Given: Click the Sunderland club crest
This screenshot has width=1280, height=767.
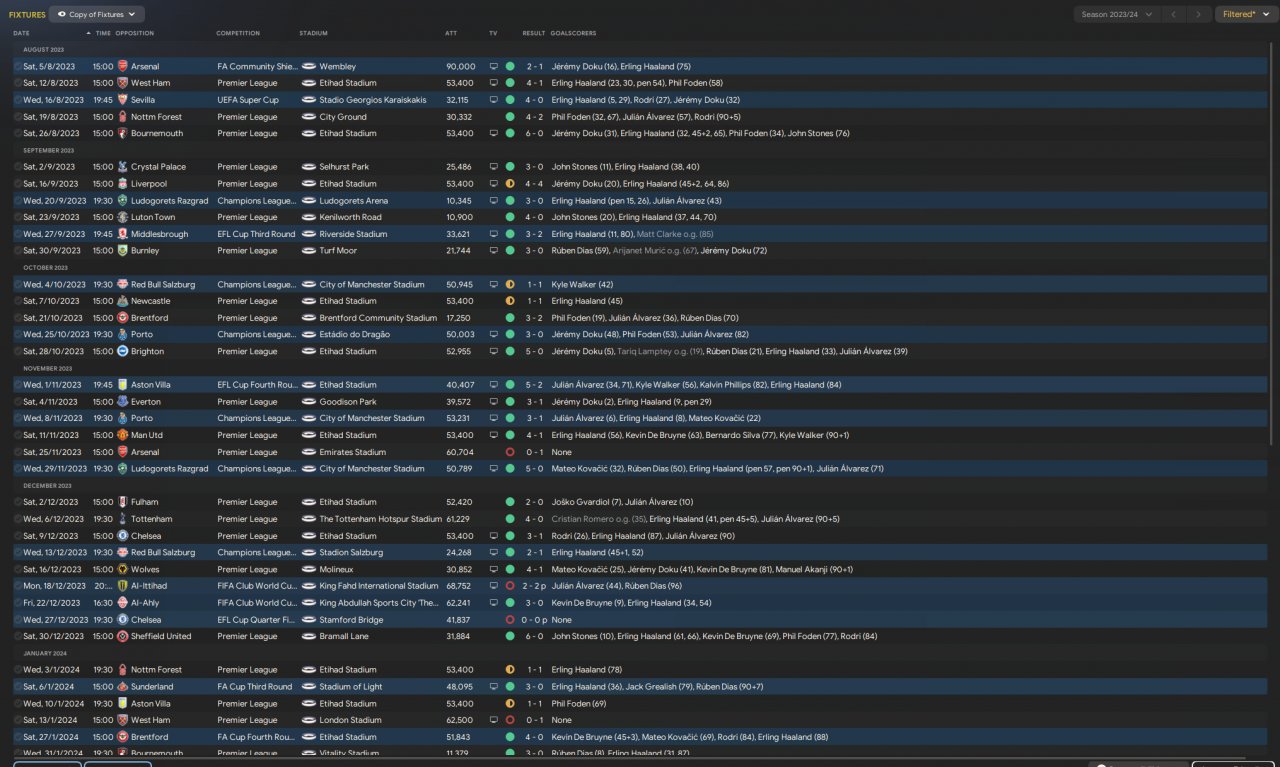Looking at the screenshot, I should coord(123,687).
